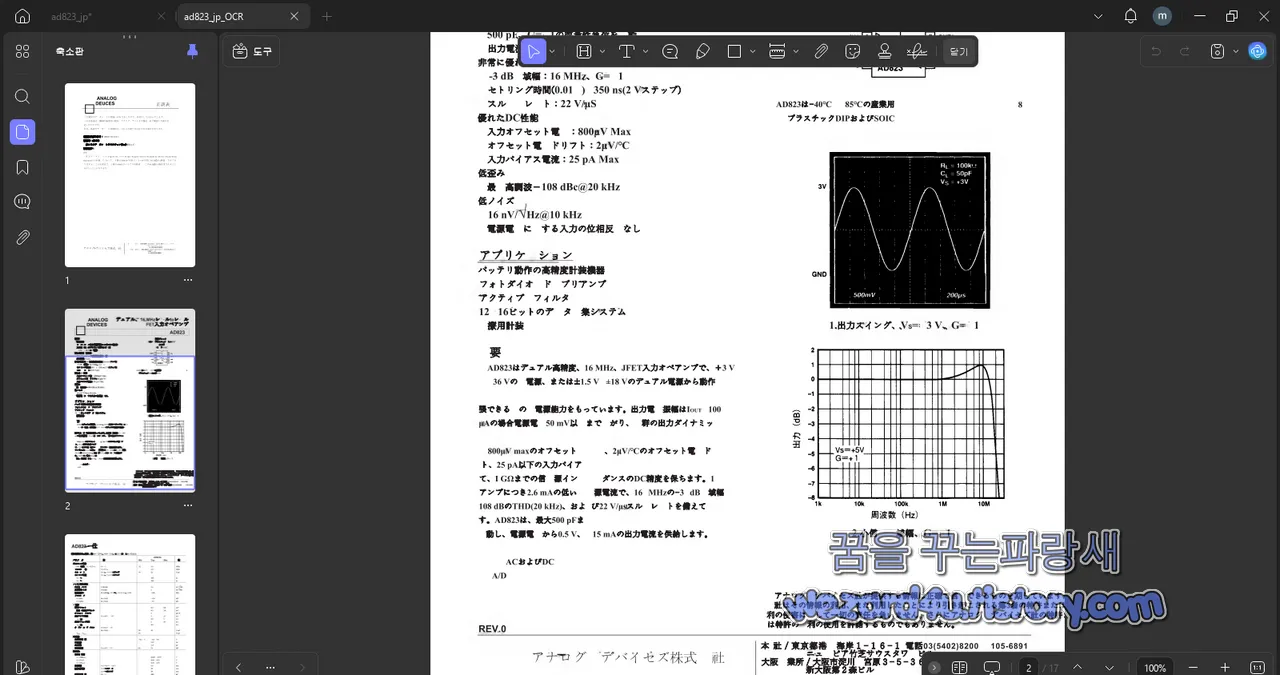Open the search panel in sidebar
Screen dimensions: 1280x675
(22, 96)
